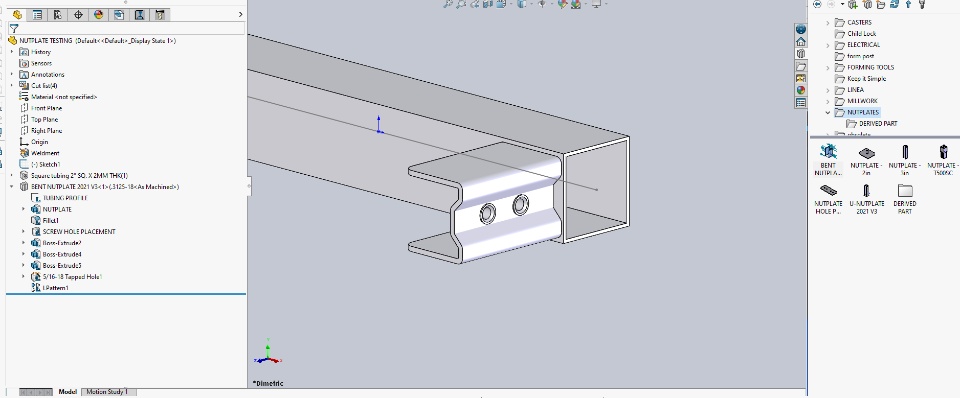960x398 pixels.
Task: Open the DimXpertManager crosshair tab
Action: point(78,15)
